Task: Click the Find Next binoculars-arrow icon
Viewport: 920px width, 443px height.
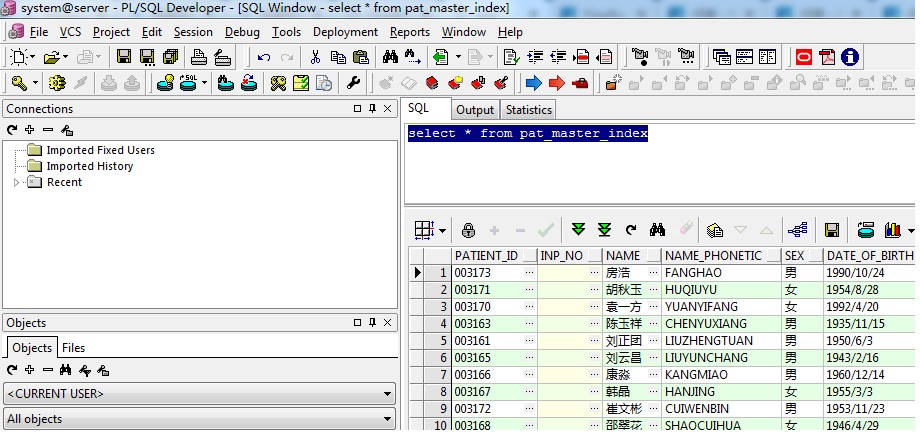Action: [413, 57]
